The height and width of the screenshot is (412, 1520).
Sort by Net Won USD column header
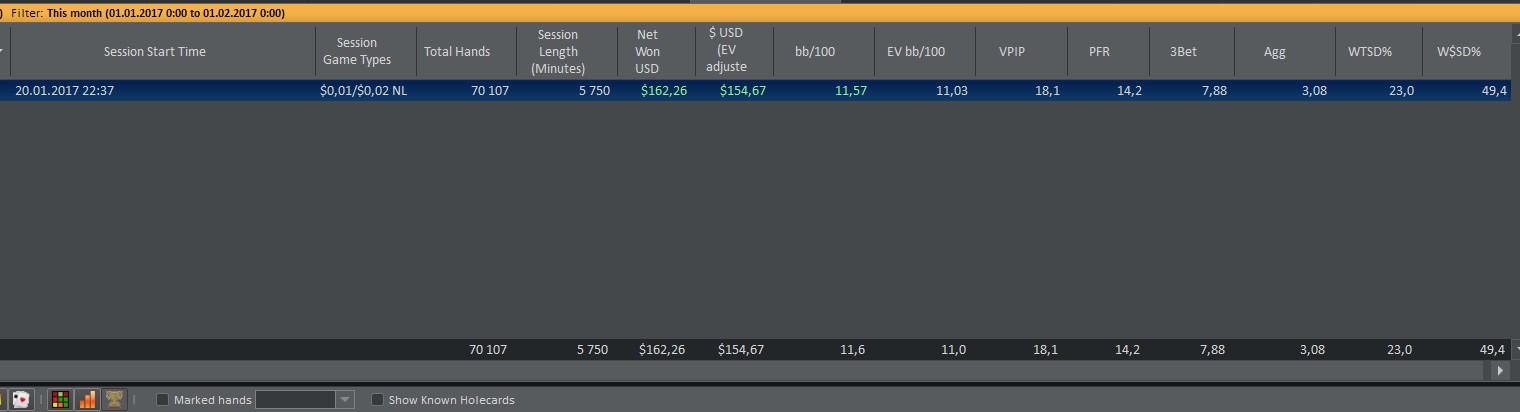coord(647,52)
